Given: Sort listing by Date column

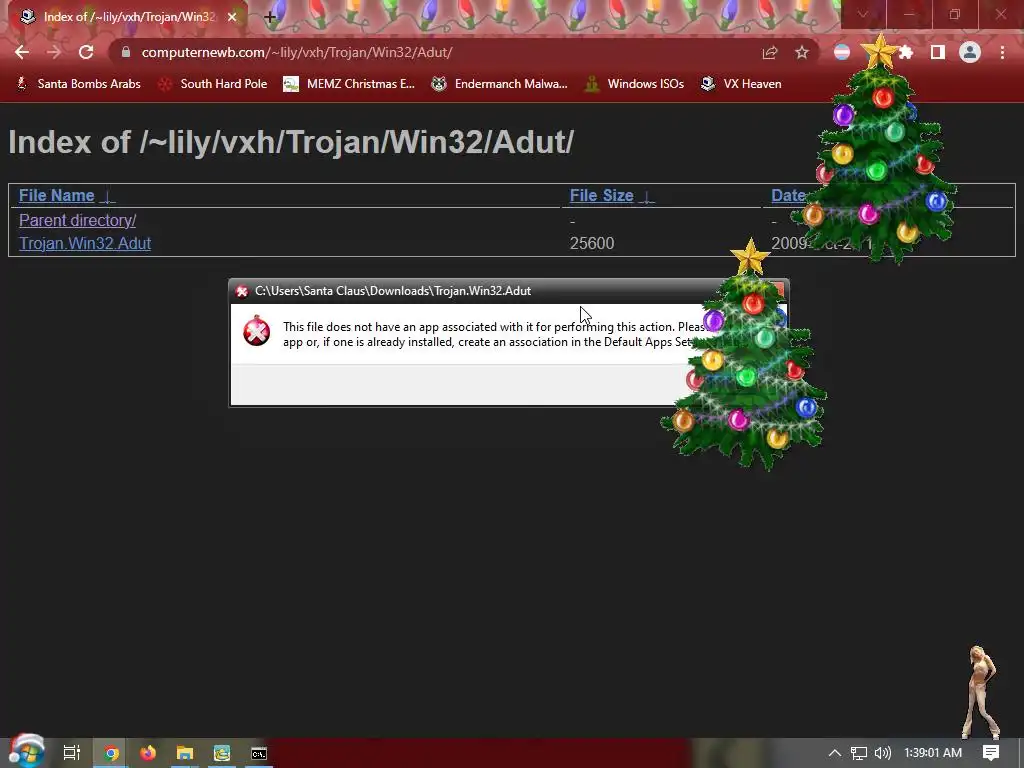Looking at the screenshot, I should [x=788, y=195].
